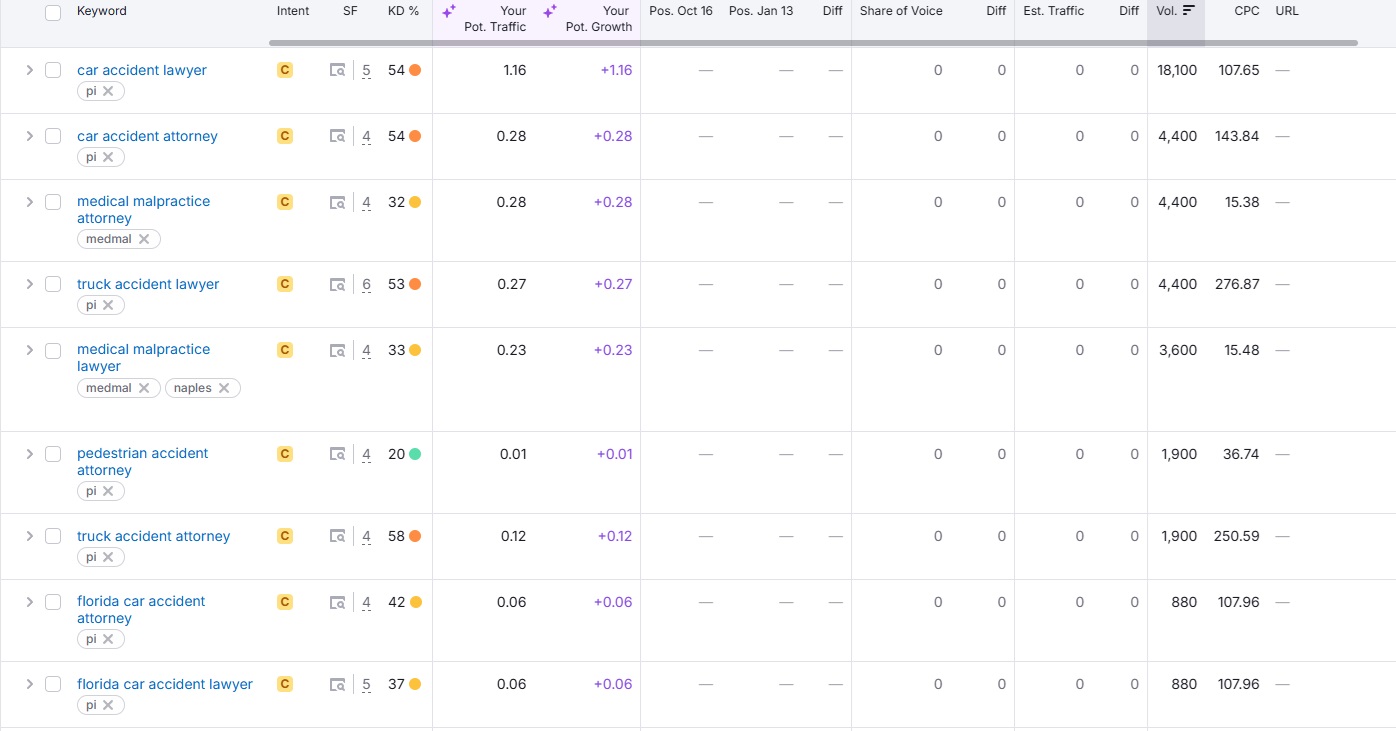Screen dimensions: 1396x731
Task: Check the pedestrian accident attorney row checkbox
Action: click(x=53, y=454)
